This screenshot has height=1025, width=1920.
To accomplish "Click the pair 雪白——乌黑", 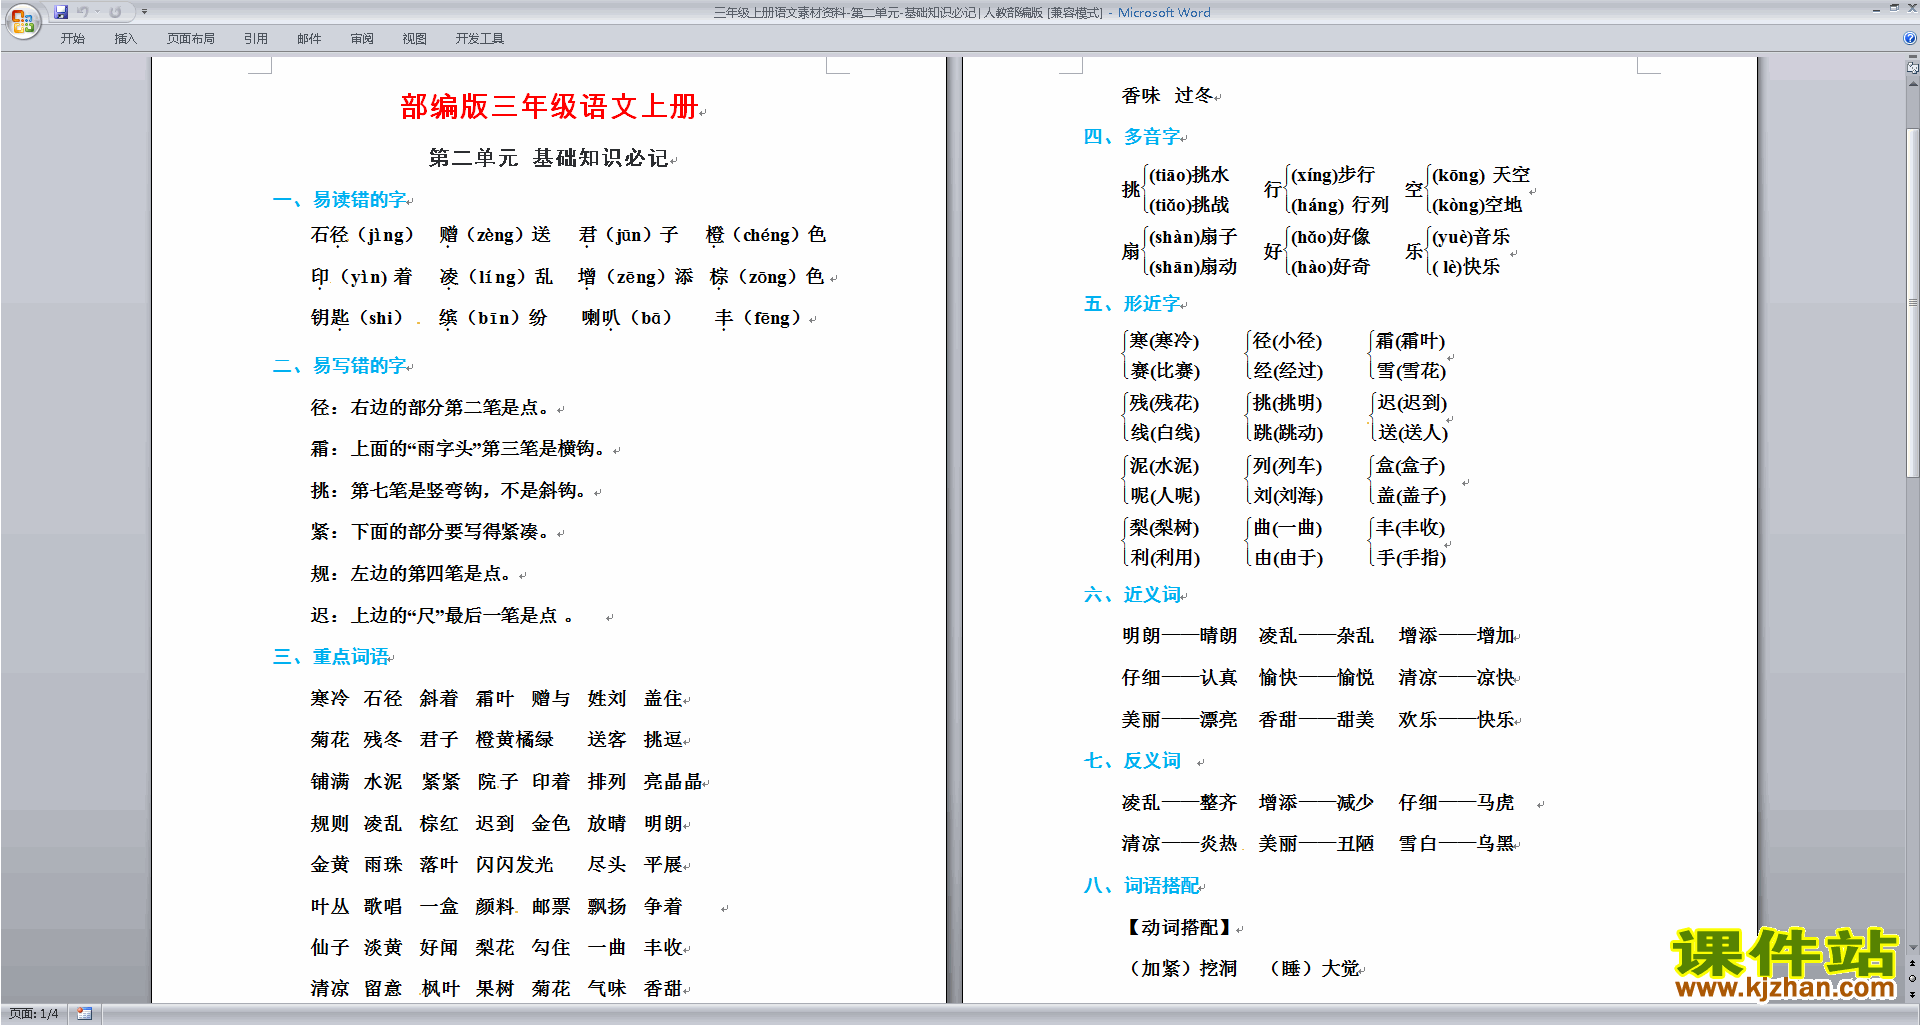I will [1456, 844].
